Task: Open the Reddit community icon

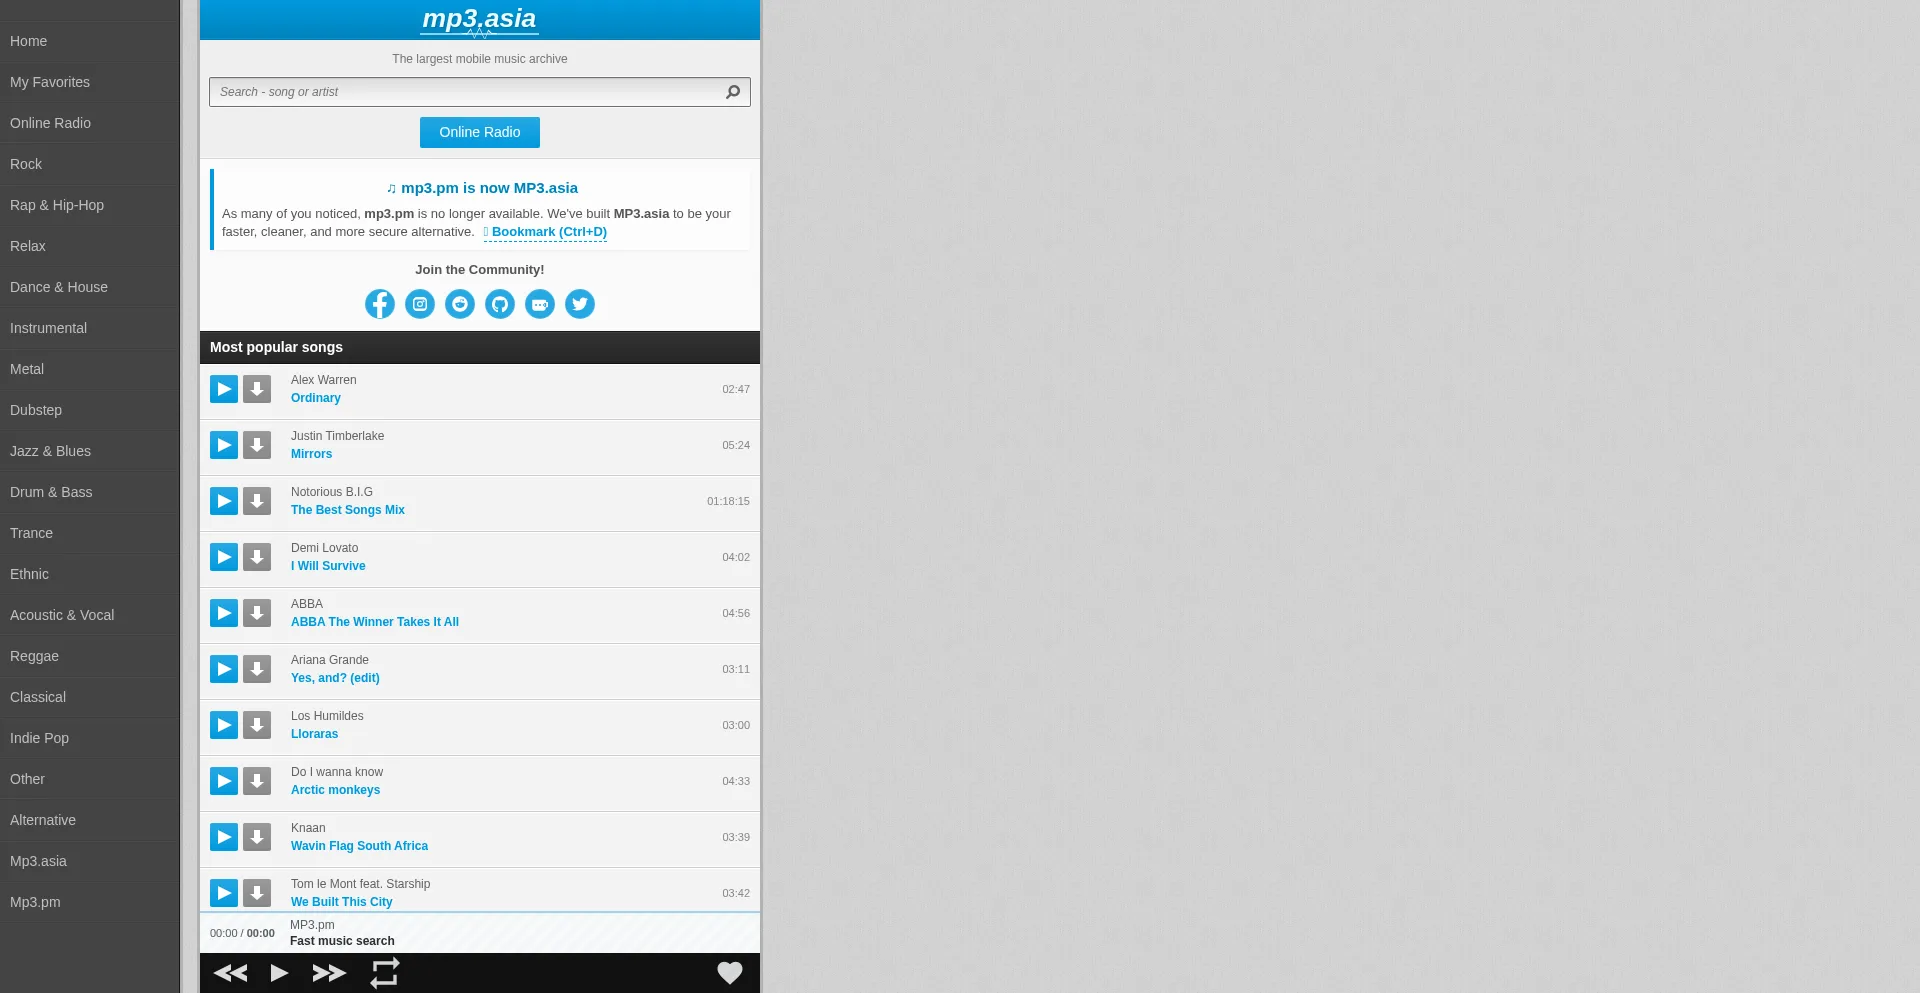Action: pos(460,304)
